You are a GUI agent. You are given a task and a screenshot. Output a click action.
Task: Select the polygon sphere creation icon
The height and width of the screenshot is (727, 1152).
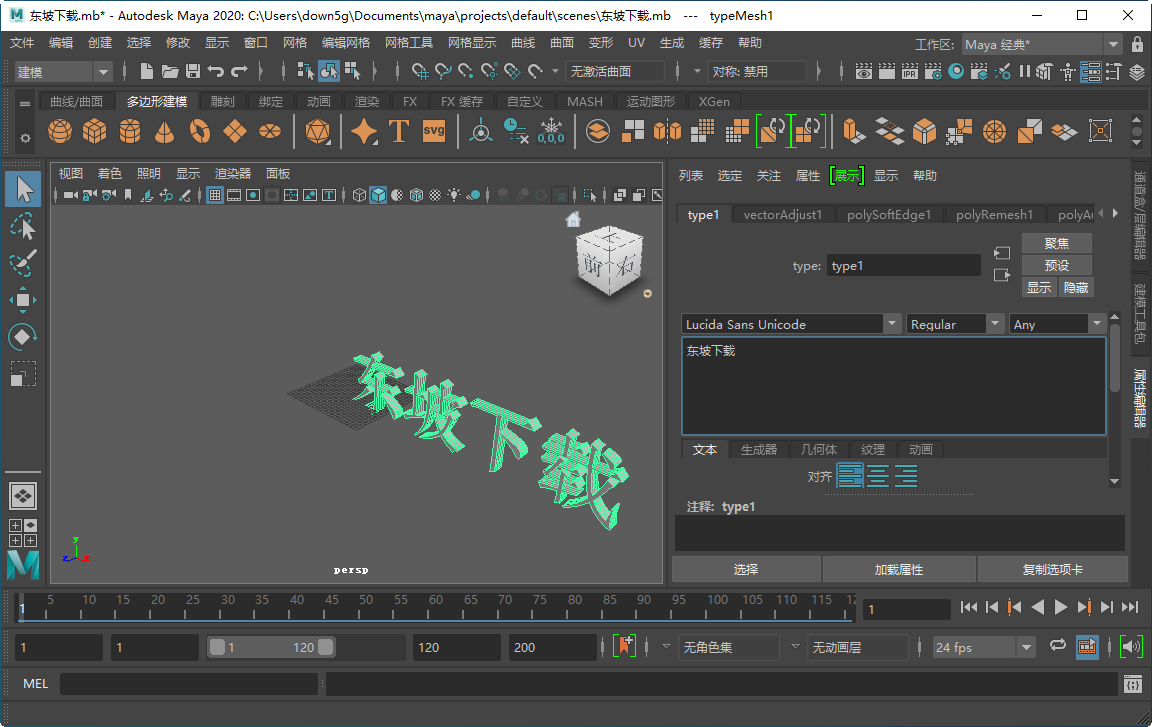coord(59,131)
